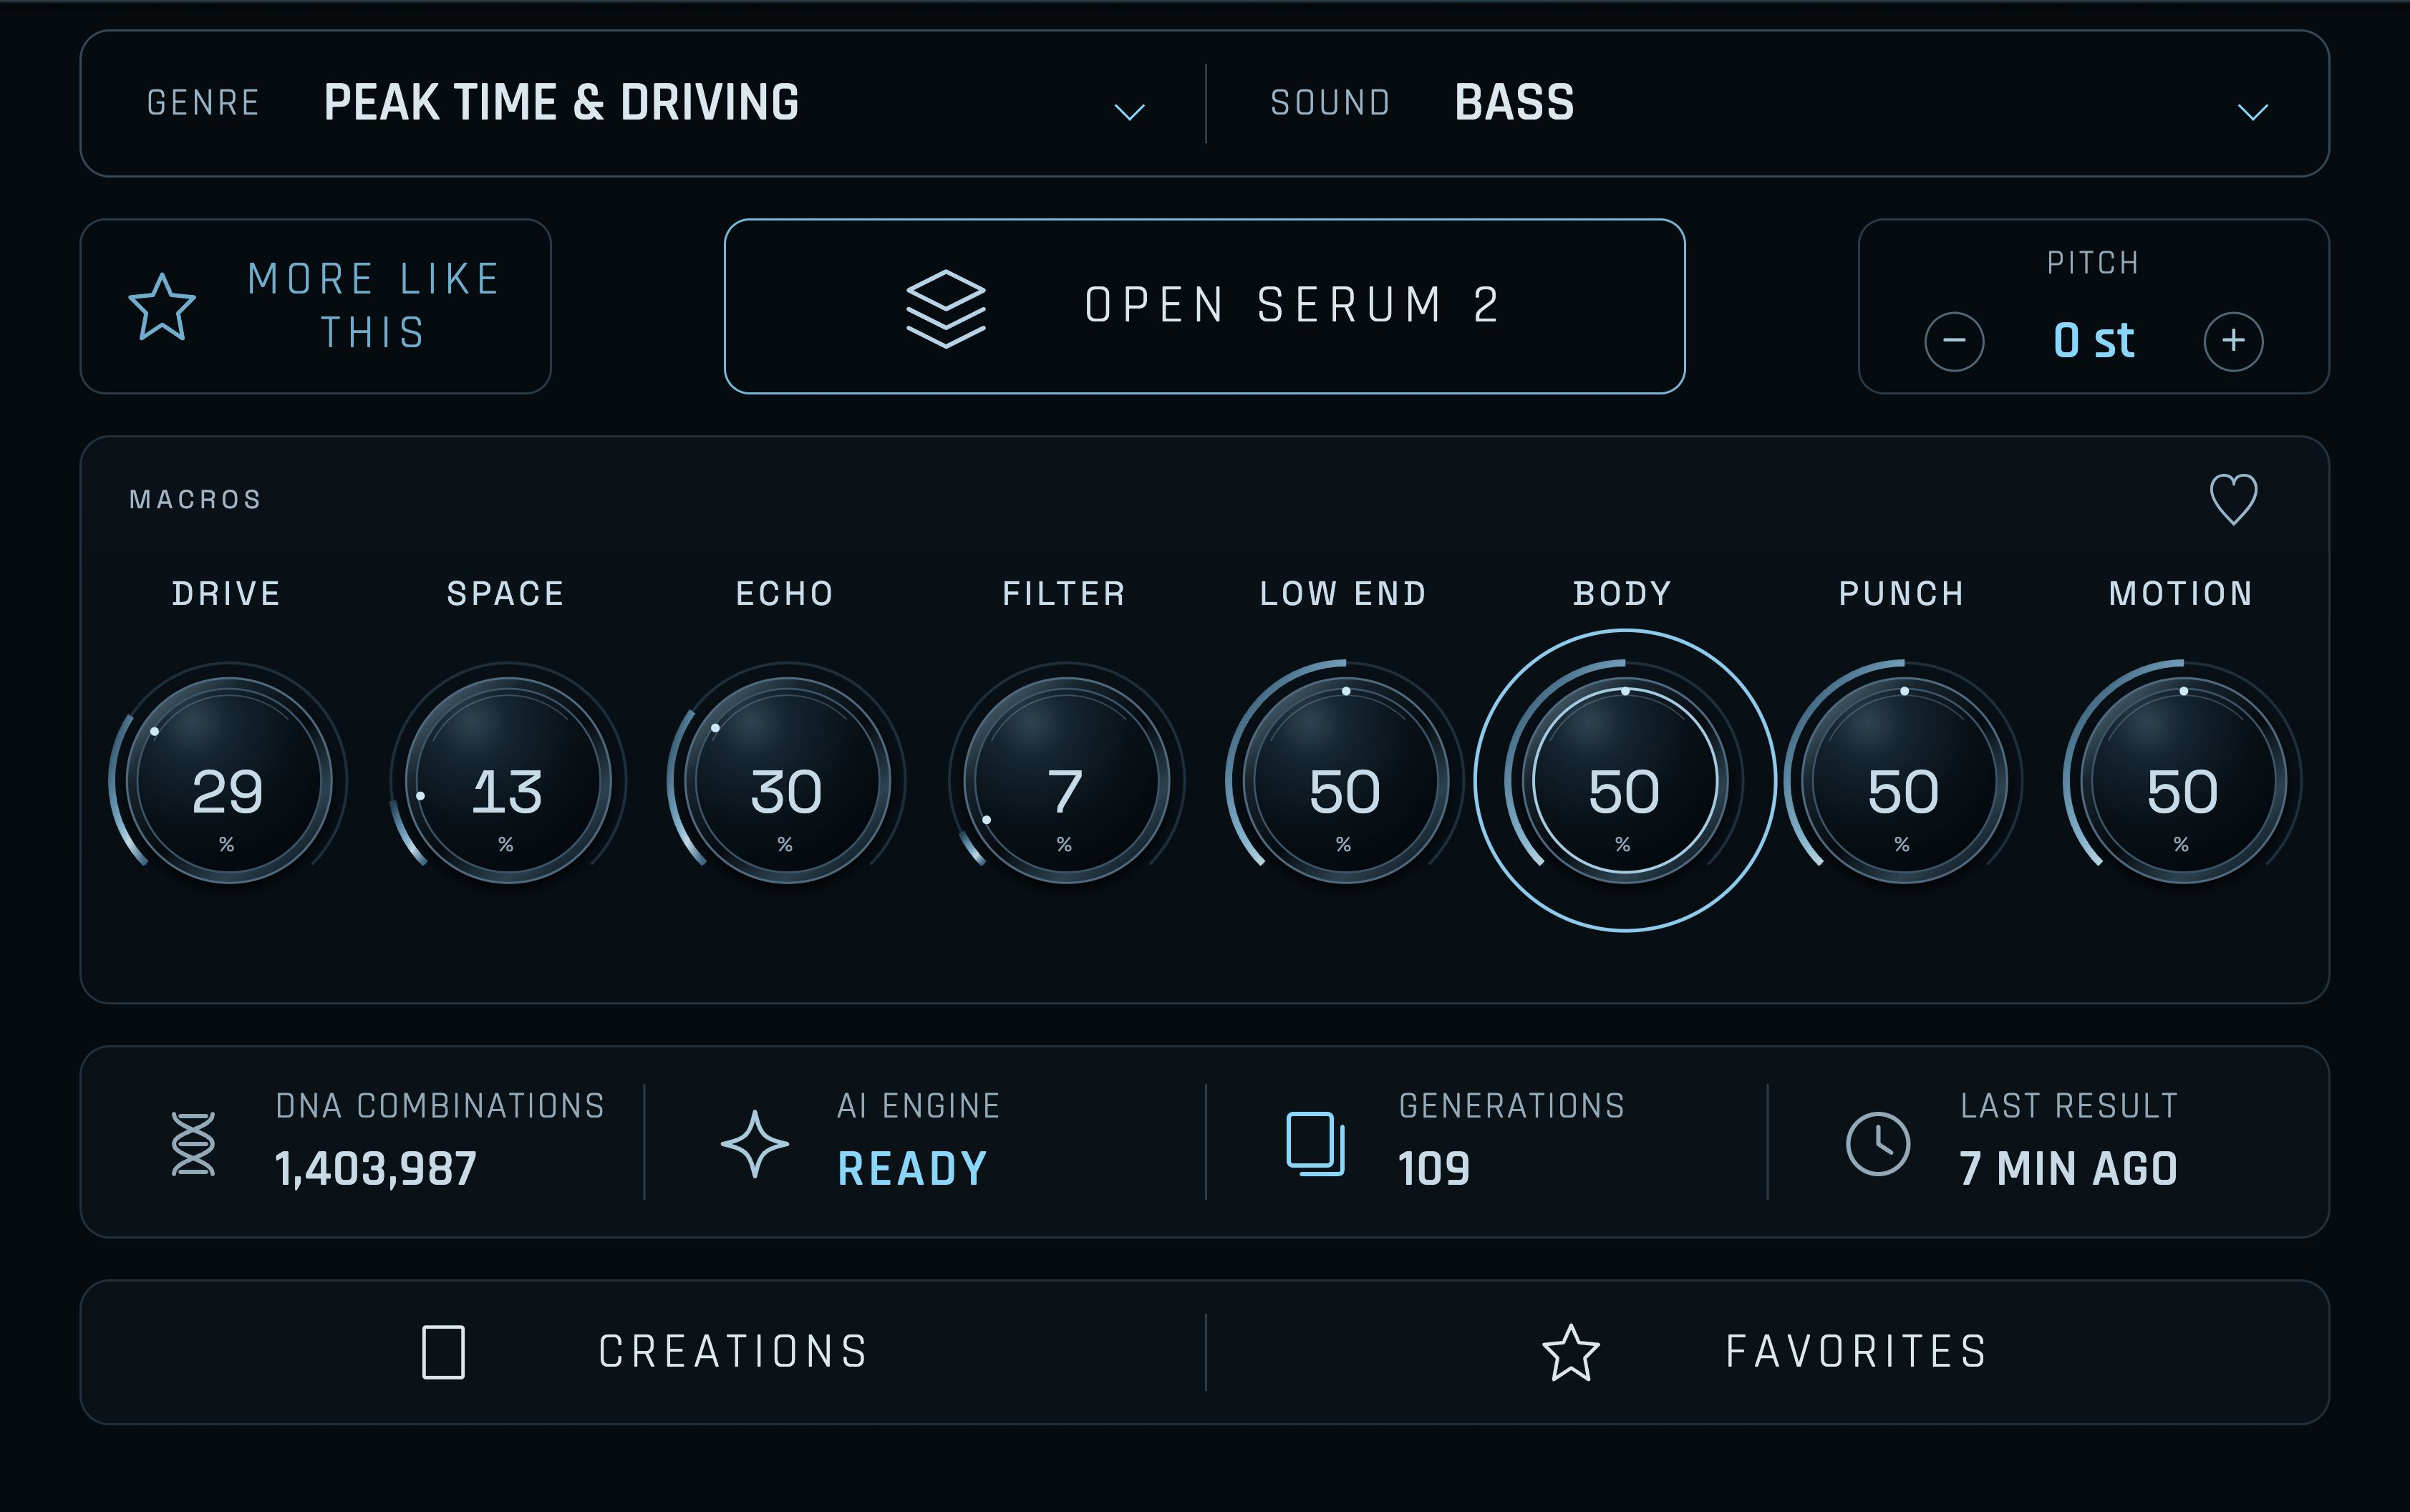Expand the Genre dropdown chevron
2410x1512 pixels.
coord(1130,111)
